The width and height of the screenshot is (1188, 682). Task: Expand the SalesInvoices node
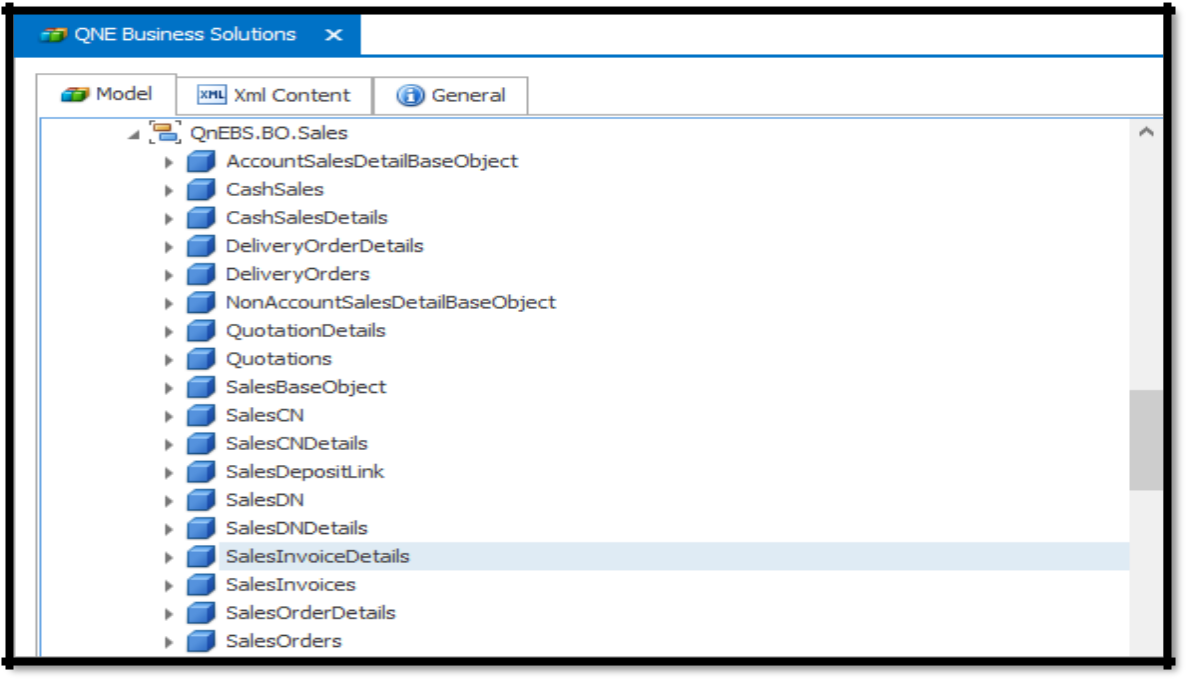tap(169, 585)
